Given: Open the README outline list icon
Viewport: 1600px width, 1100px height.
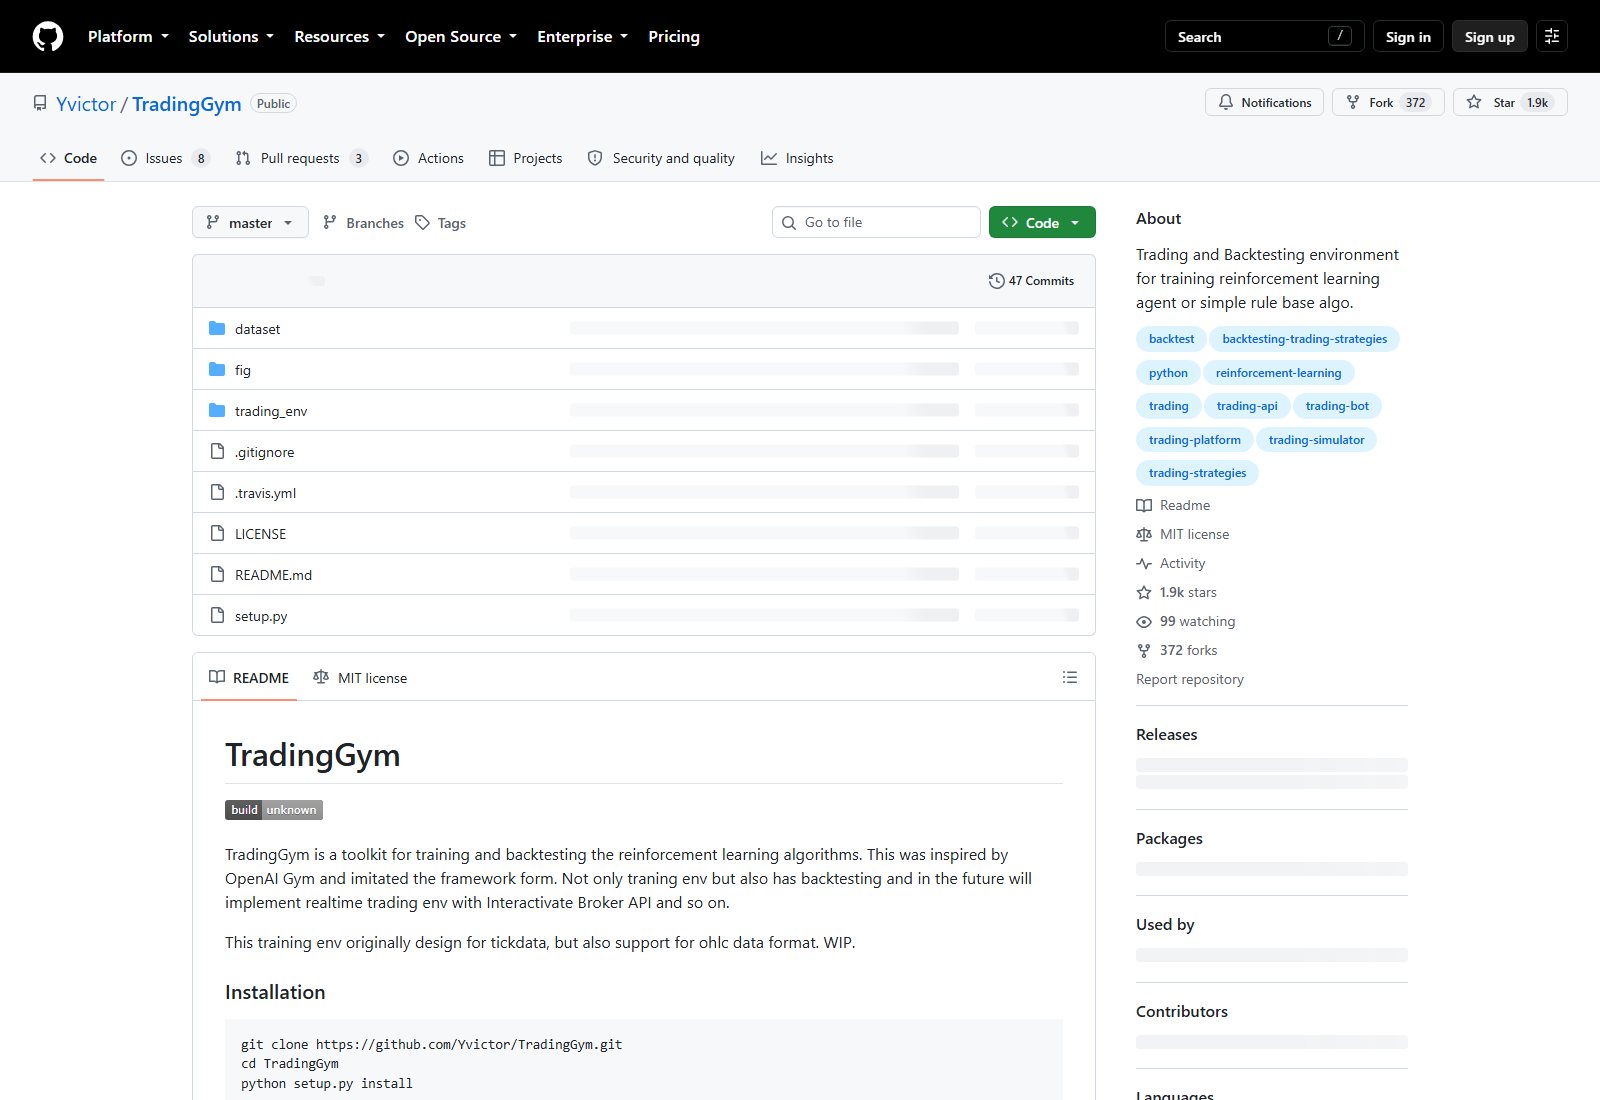Looking at the screenshot, I should (x=1070, y=677).
